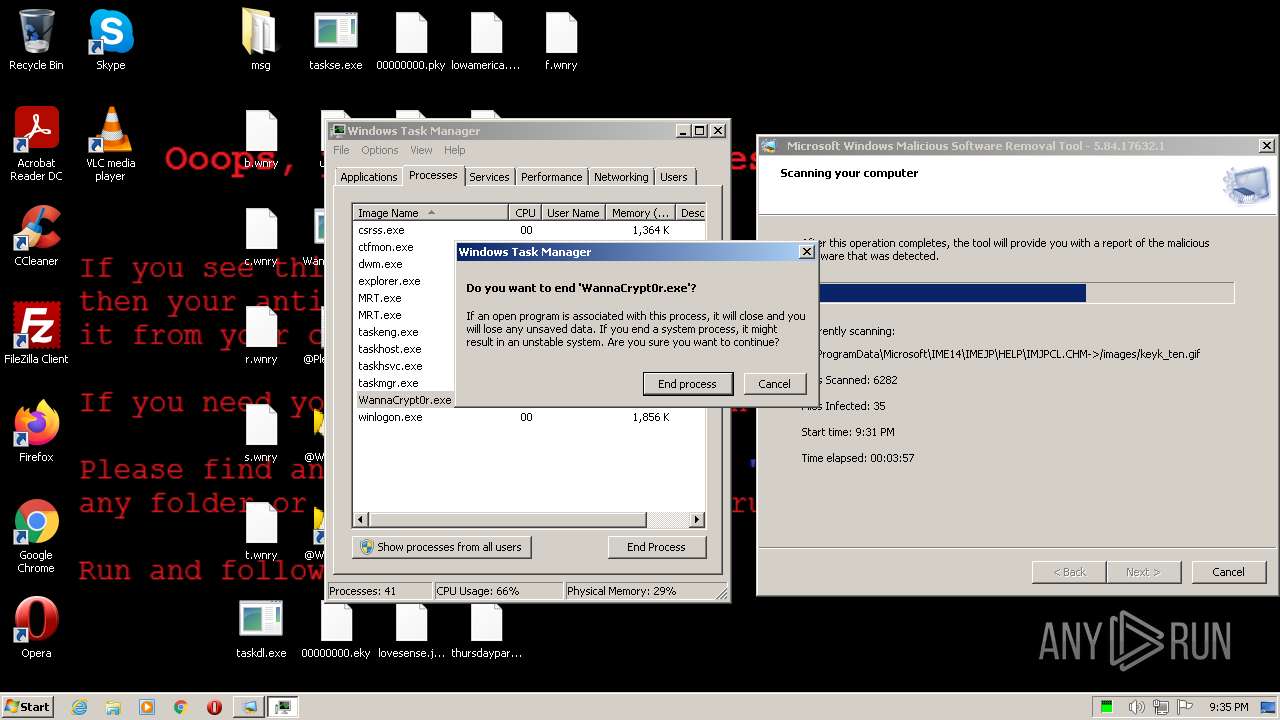Select the dwm.exe process row
The image size is (1280, 720).
(404, 264)
